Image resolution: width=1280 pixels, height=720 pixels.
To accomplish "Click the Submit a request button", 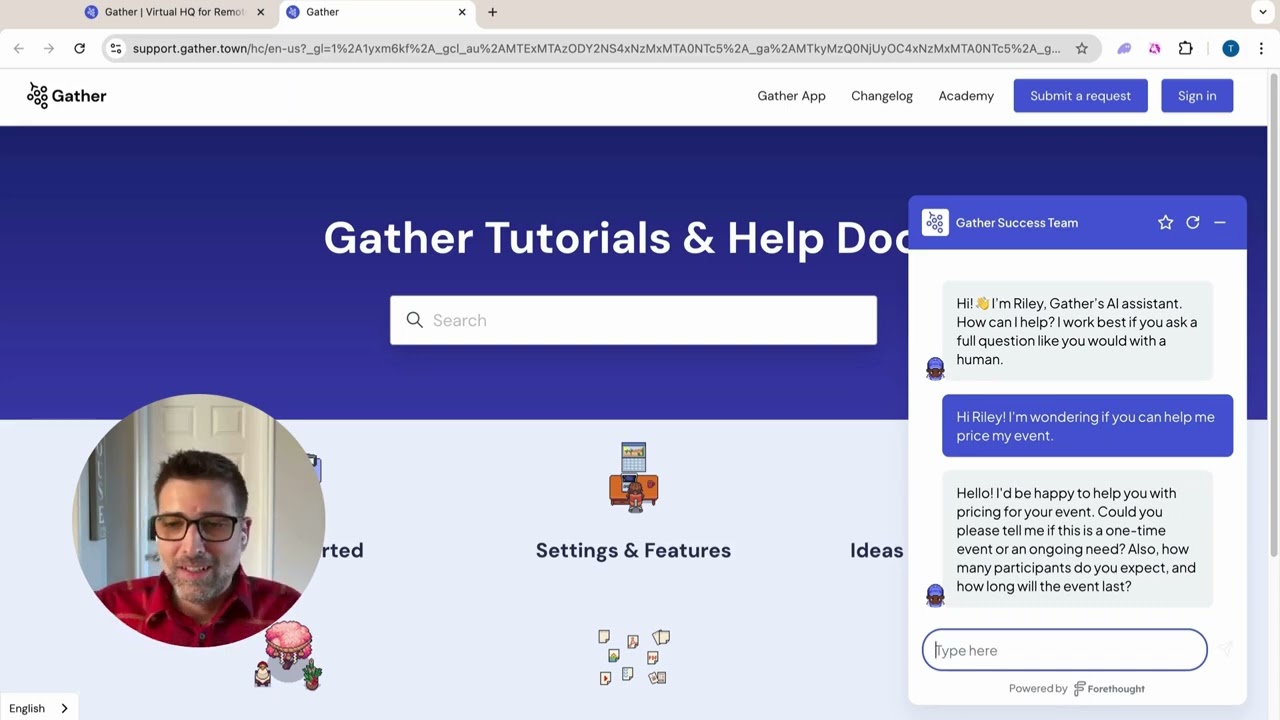I will pos(1080,96).
